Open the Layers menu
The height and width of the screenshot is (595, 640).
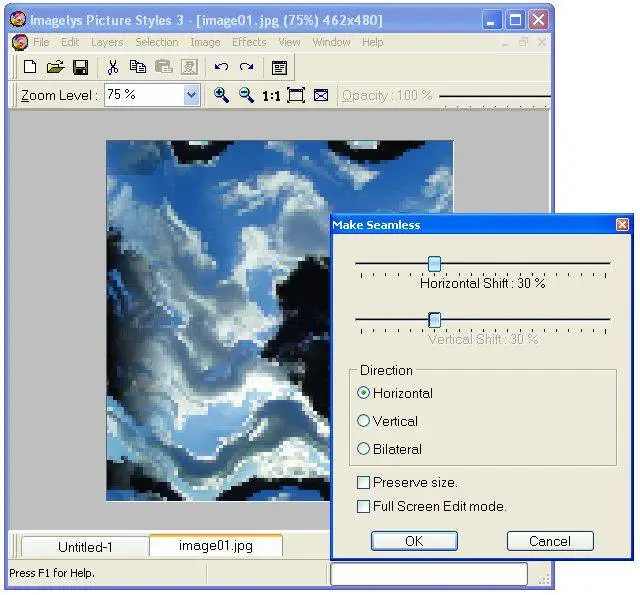click(x=107, y=42)
